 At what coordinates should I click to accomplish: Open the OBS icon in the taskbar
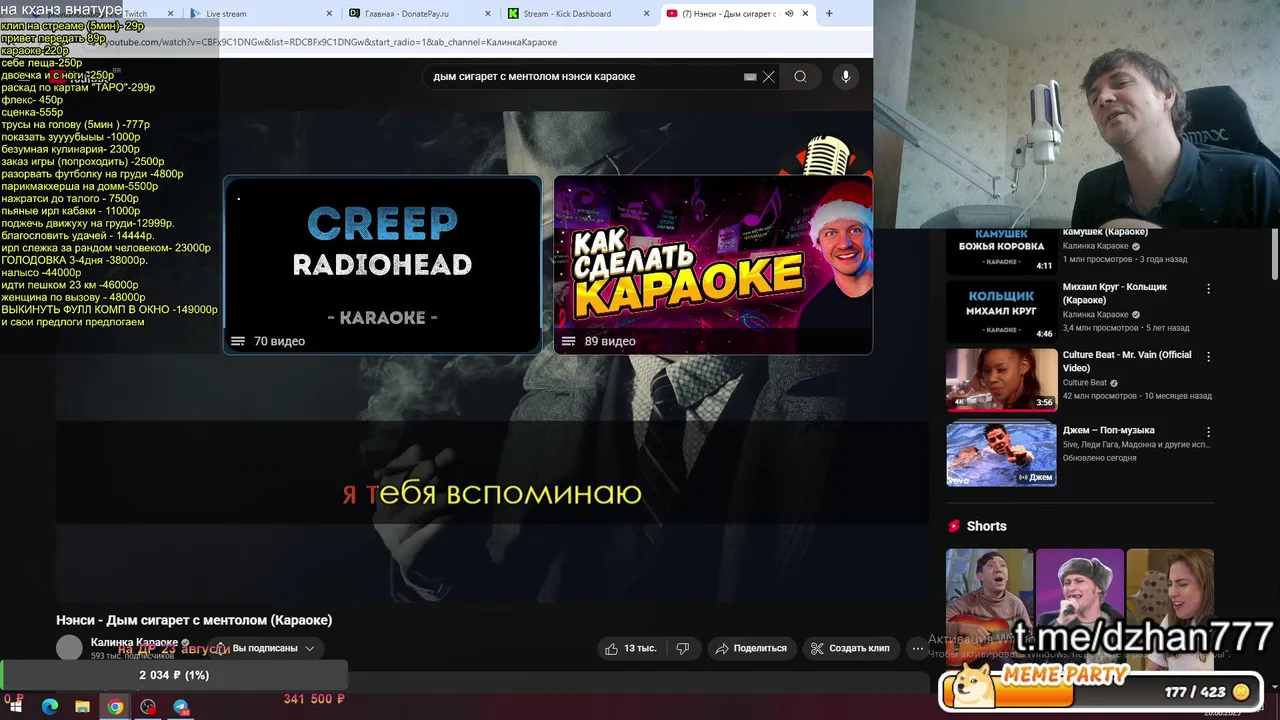(149, 707)
